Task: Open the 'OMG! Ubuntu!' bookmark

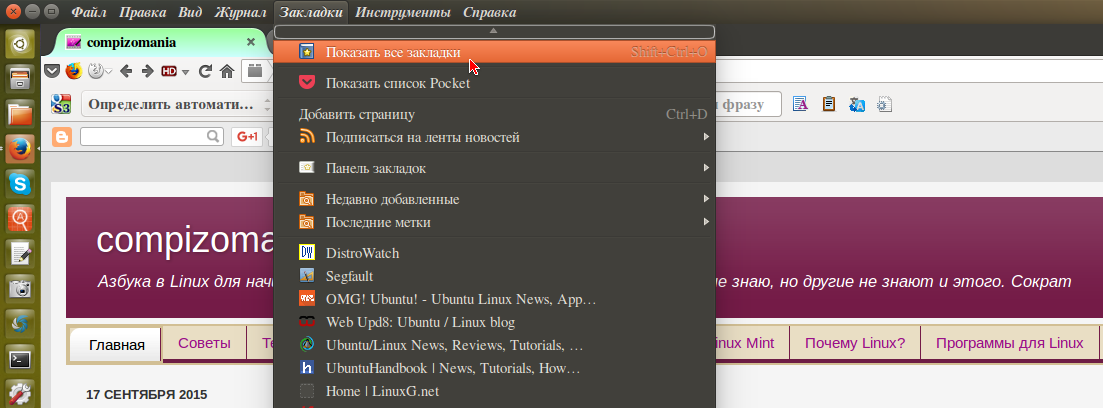Action: 495,299
